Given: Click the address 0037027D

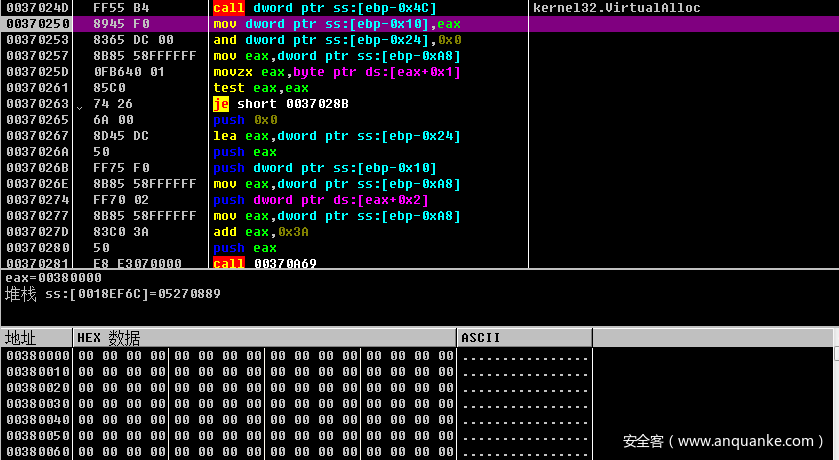Looking at the screenshot, I should pyautogui.click(x=37, y=232).
